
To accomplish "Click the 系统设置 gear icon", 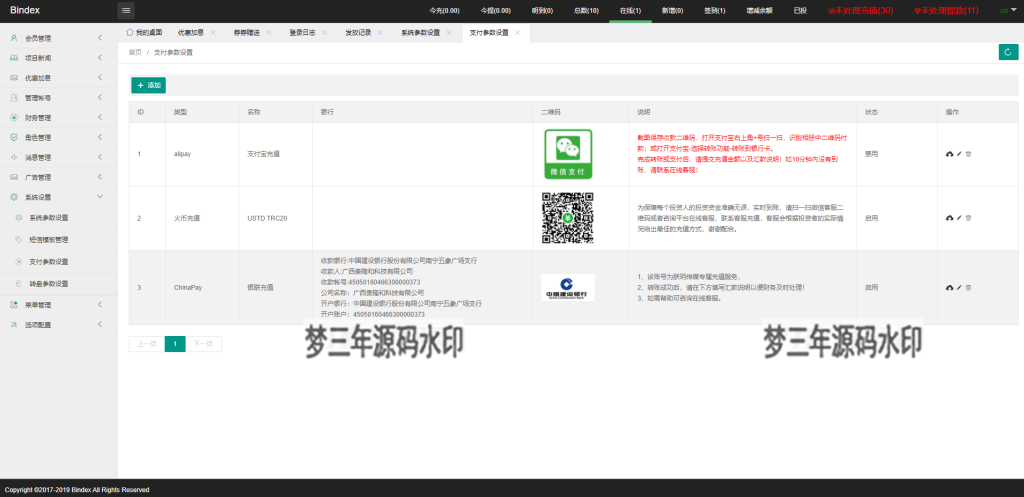I will 14,197.
